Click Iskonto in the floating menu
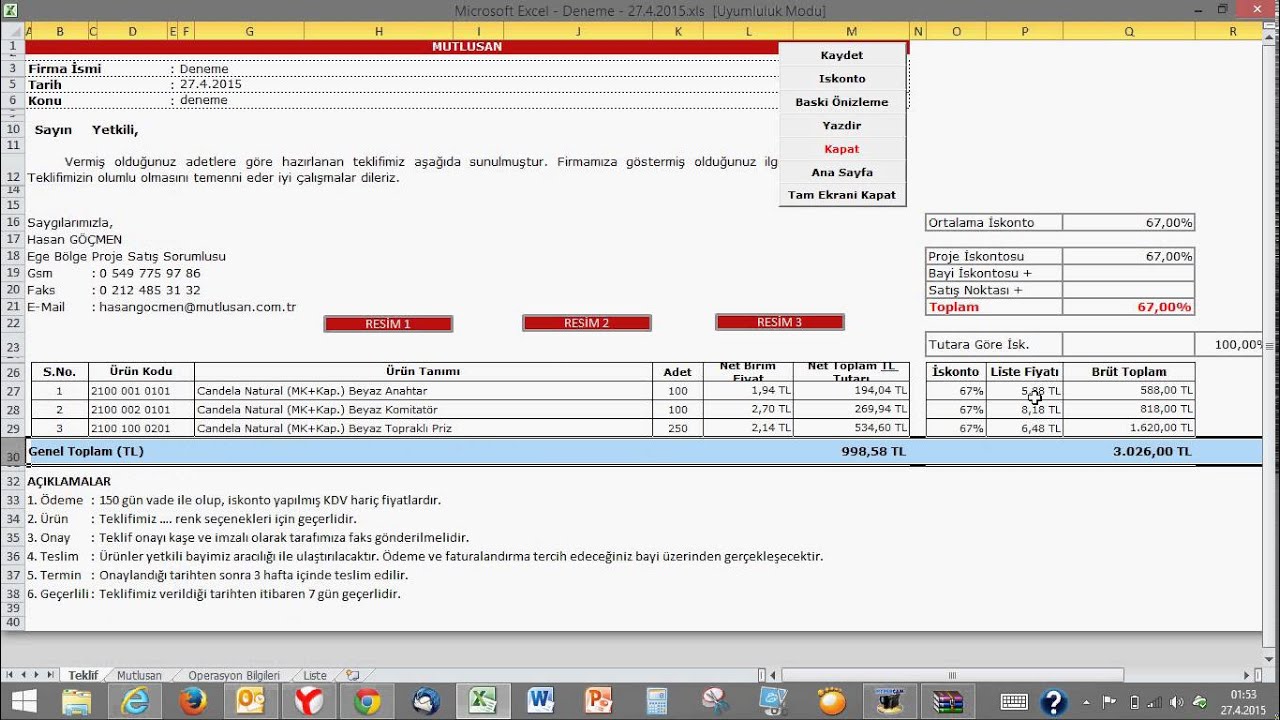The height and width of the screenshot is (720, 1280). 842,78
